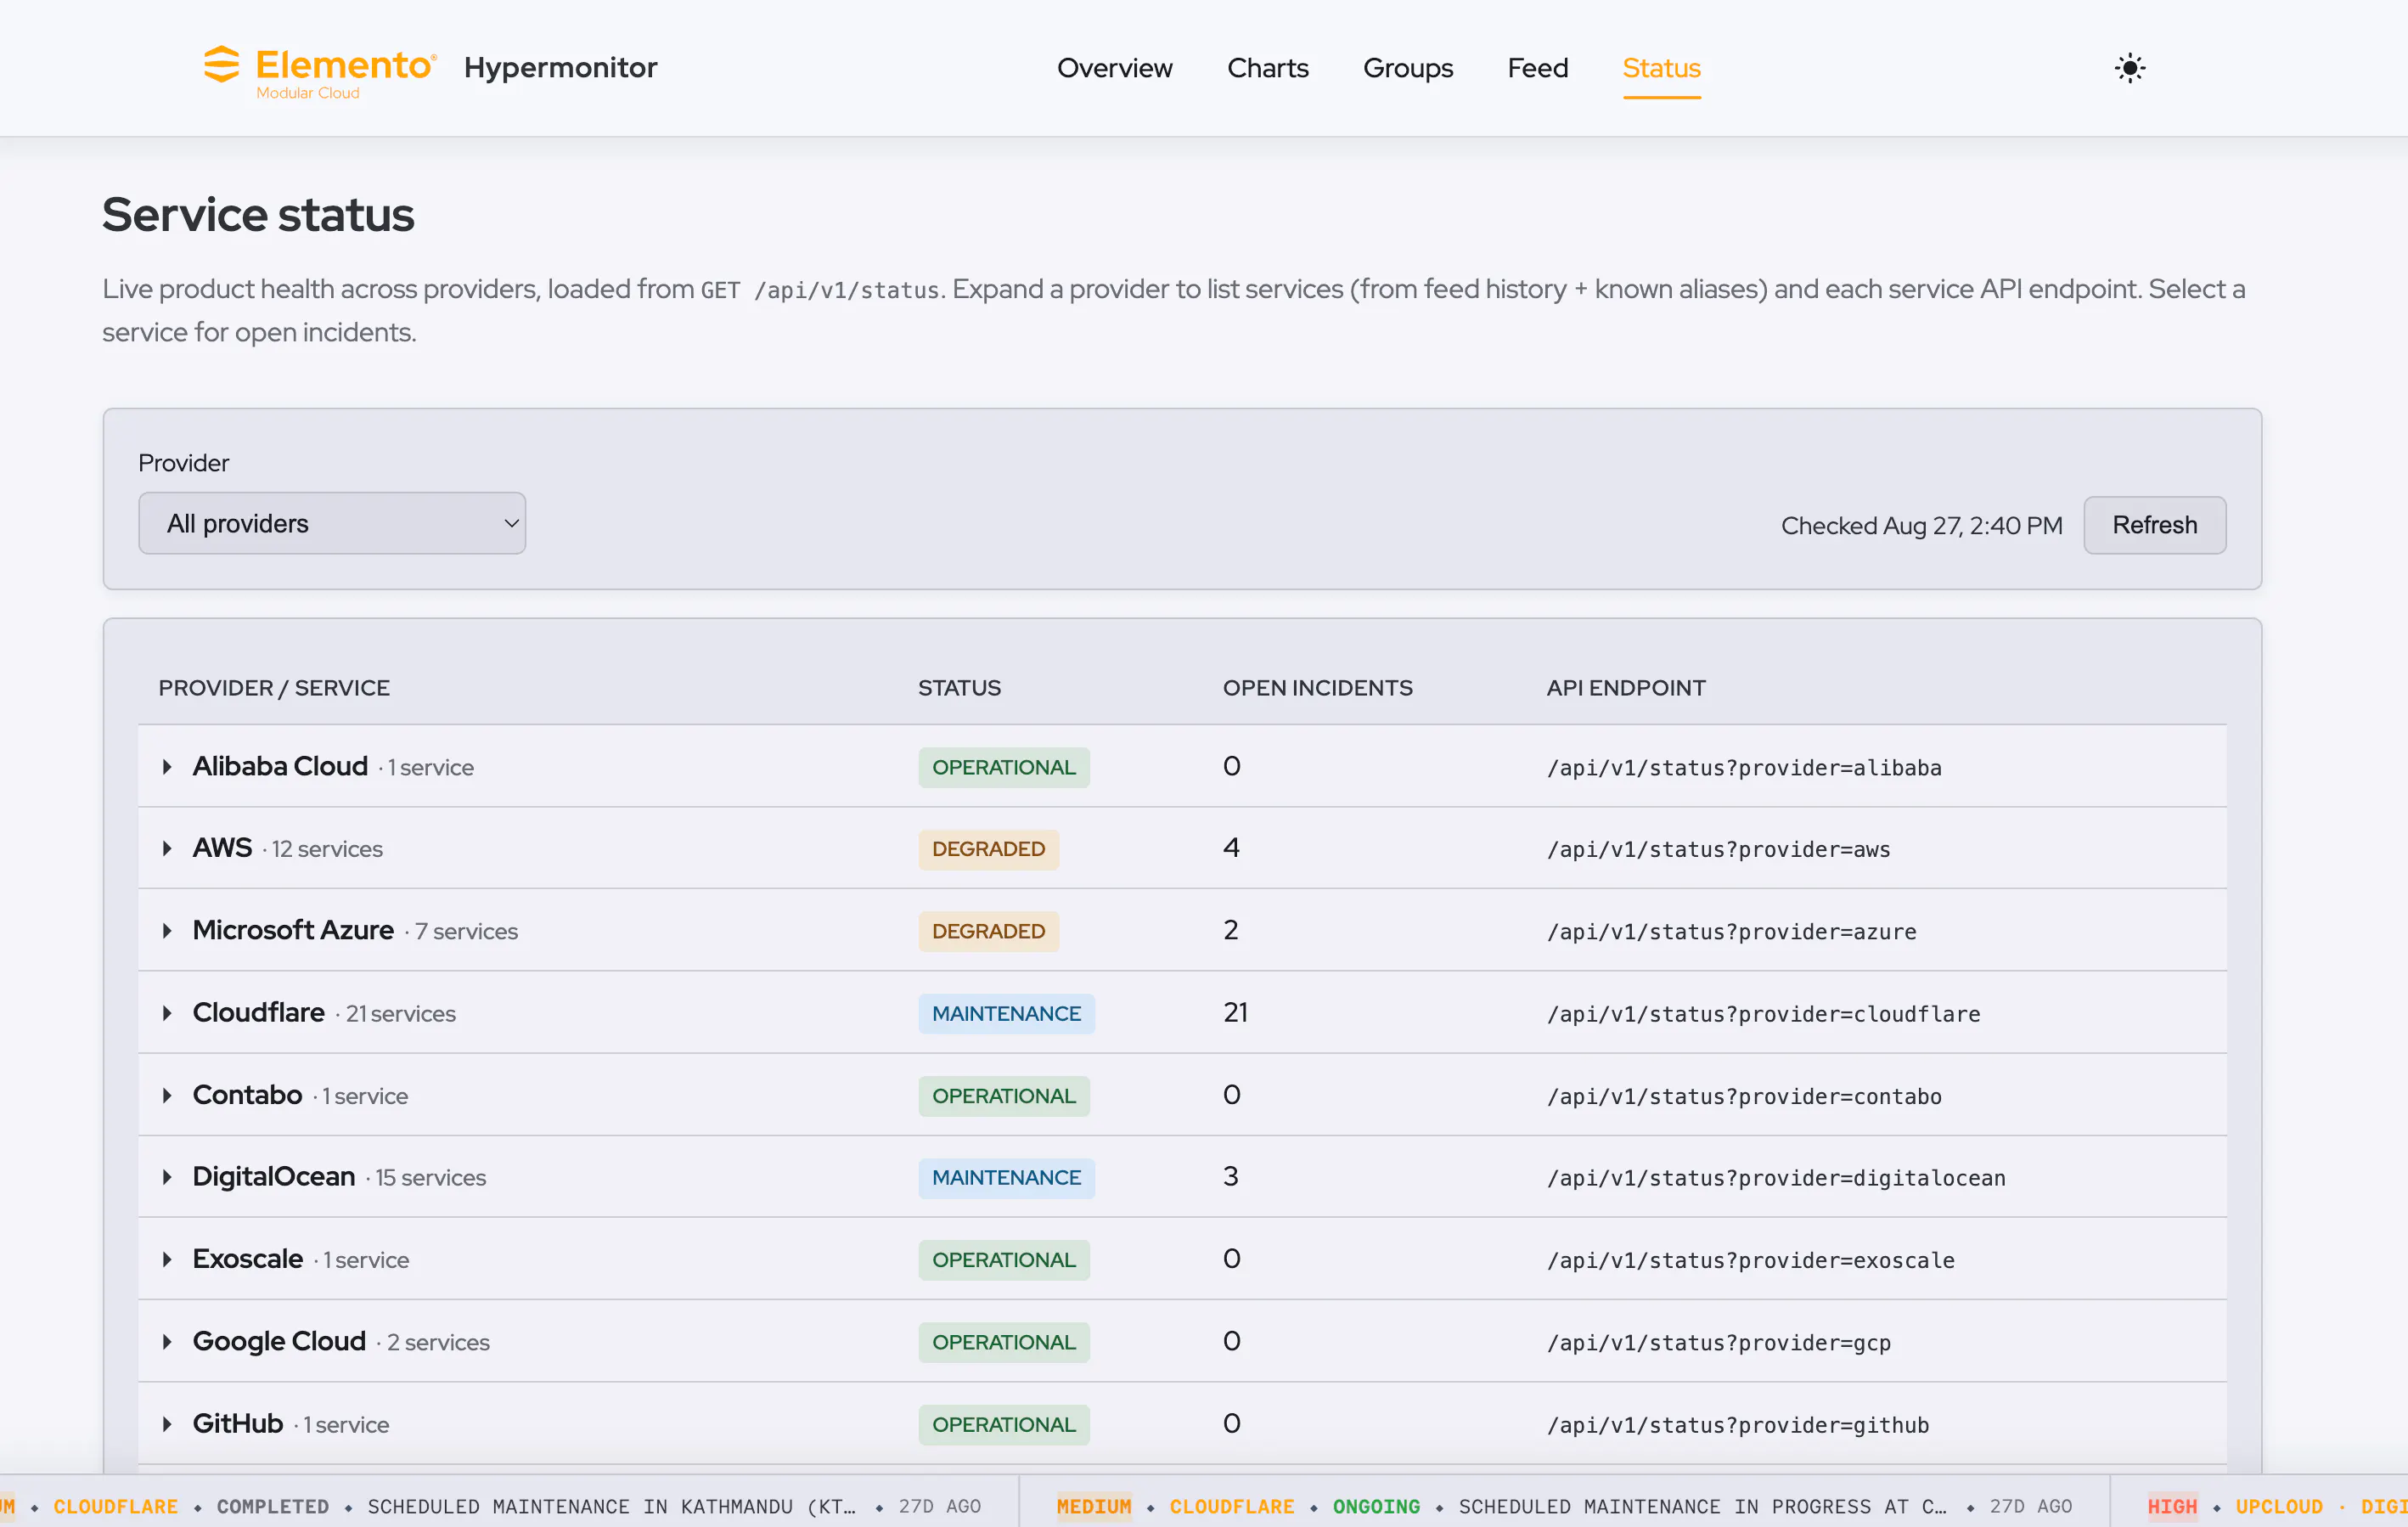2408x1527 pixels.
Task: Click the GitHub OPERATIONAL badge
Action: pyautogui.click(x=1004, y=1424)
